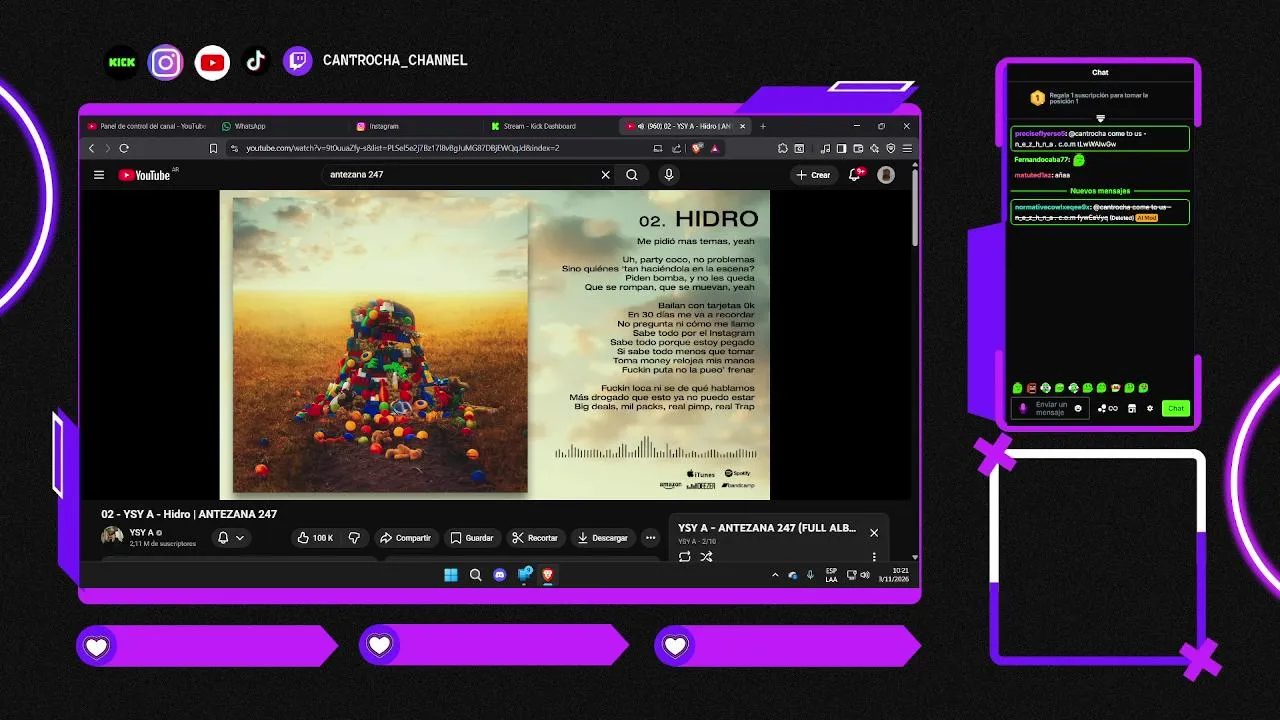Open chat store icon
This screenshot has height=720, width=1280.
(x=1132, y=408)
